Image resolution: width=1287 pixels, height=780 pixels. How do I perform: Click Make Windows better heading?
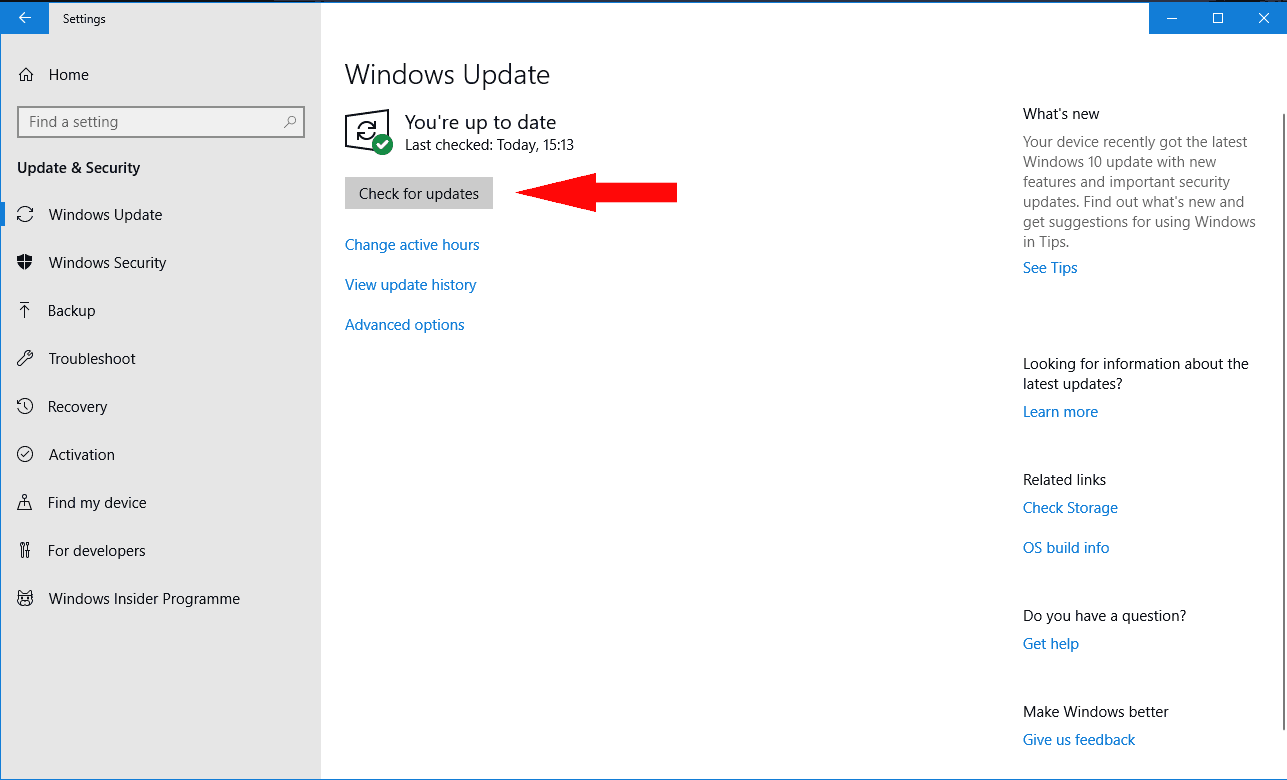(x=1096, y=712)
